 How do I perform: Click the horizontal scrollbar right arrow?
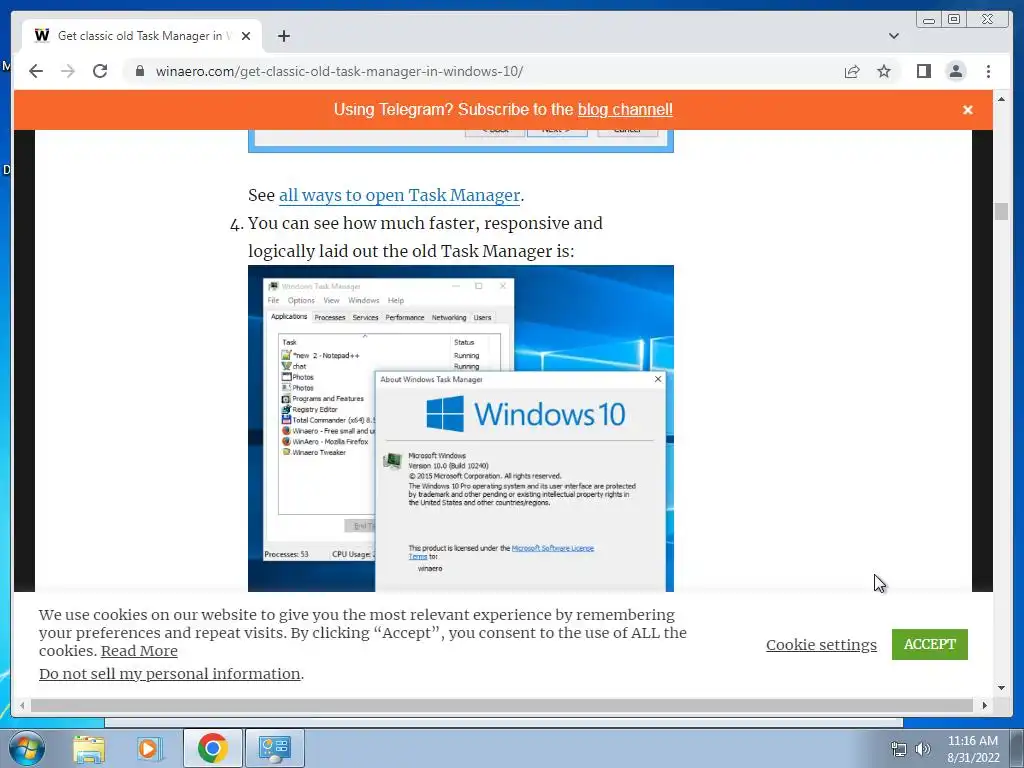click(x=985, y=705)
